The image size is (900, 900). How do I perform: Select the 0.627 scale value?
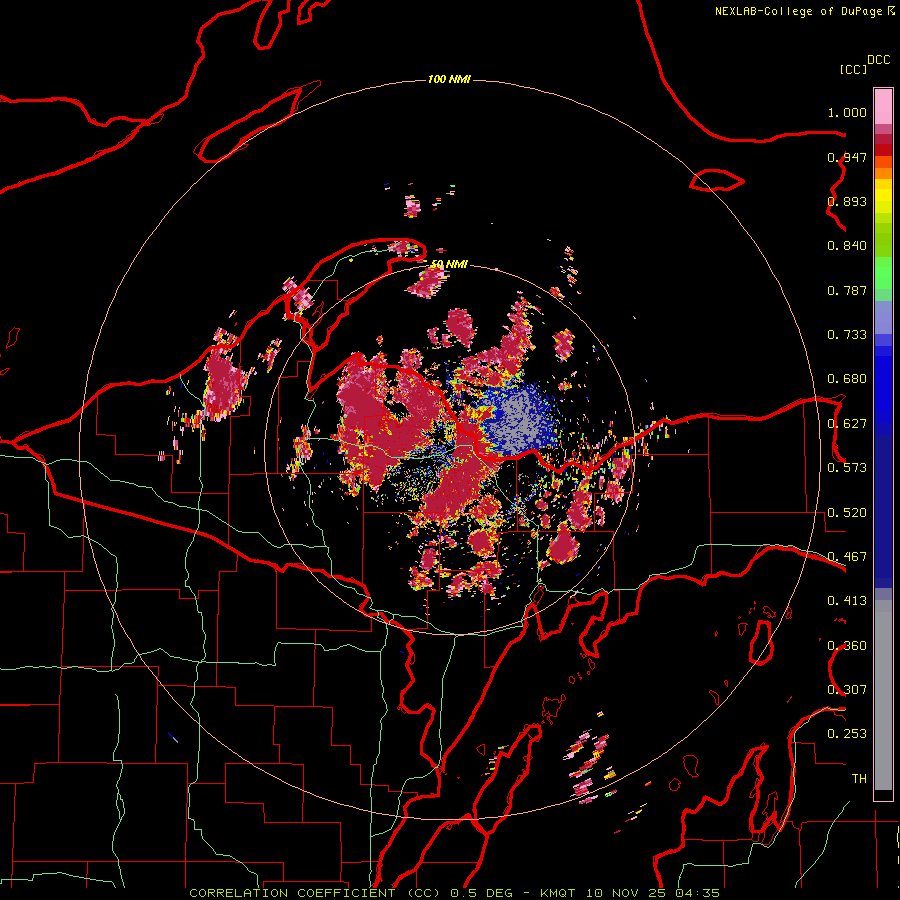pyautogui.click(x=847, y=424)
